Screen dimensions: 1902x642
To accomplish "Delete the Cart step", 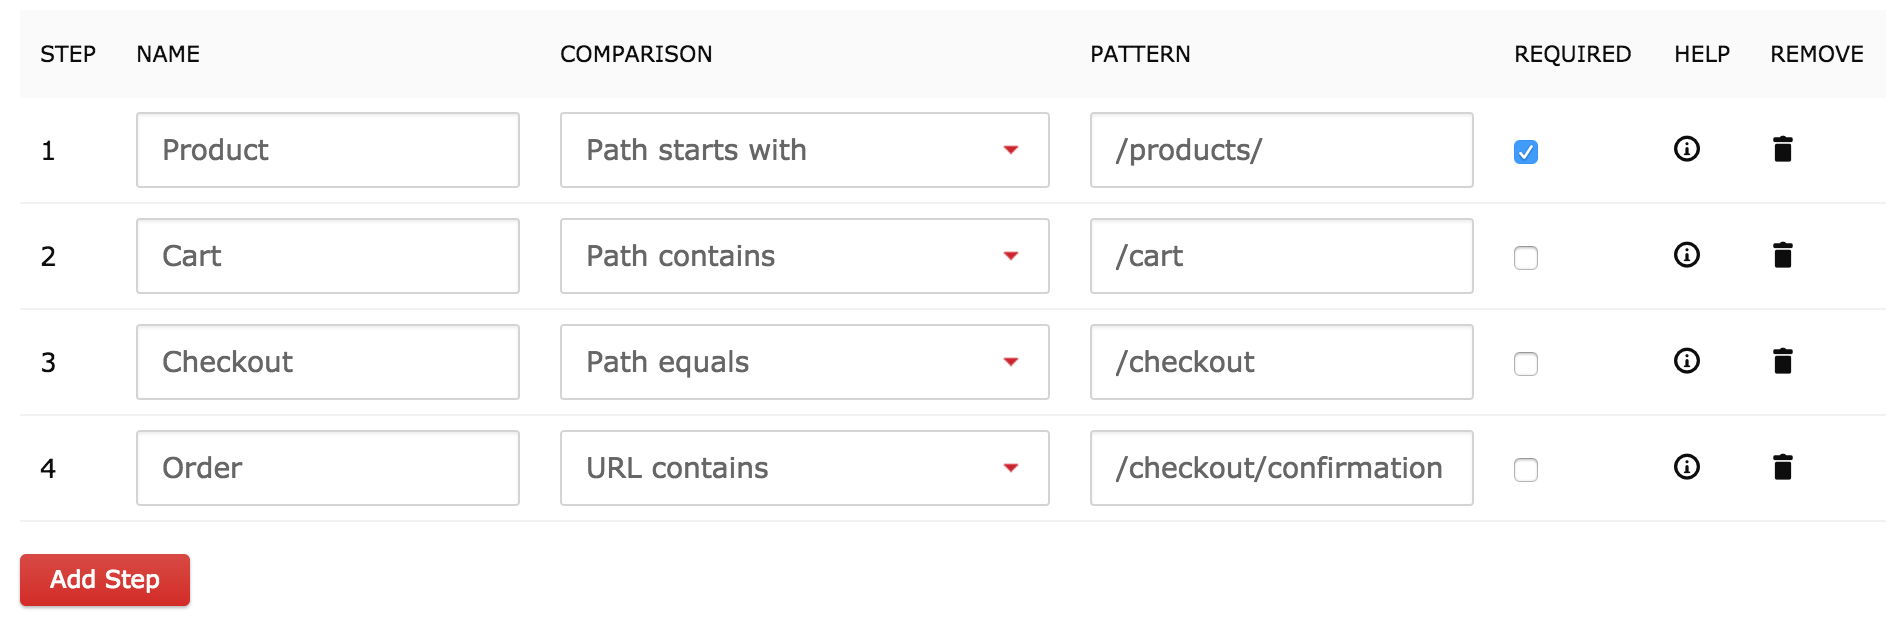I will point(1783,256).
